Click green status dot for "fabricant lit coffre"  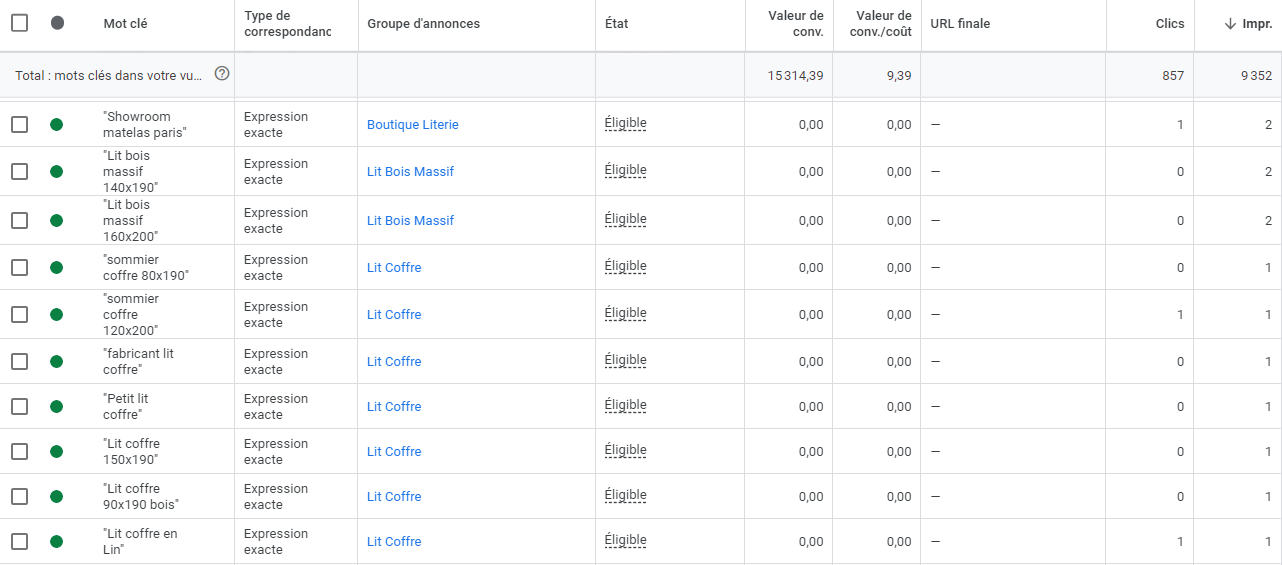click(56, 362)
